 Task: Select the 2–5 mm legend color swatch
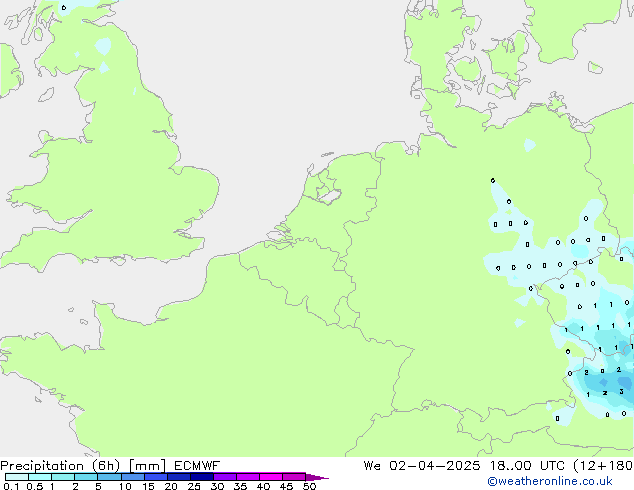86,477
